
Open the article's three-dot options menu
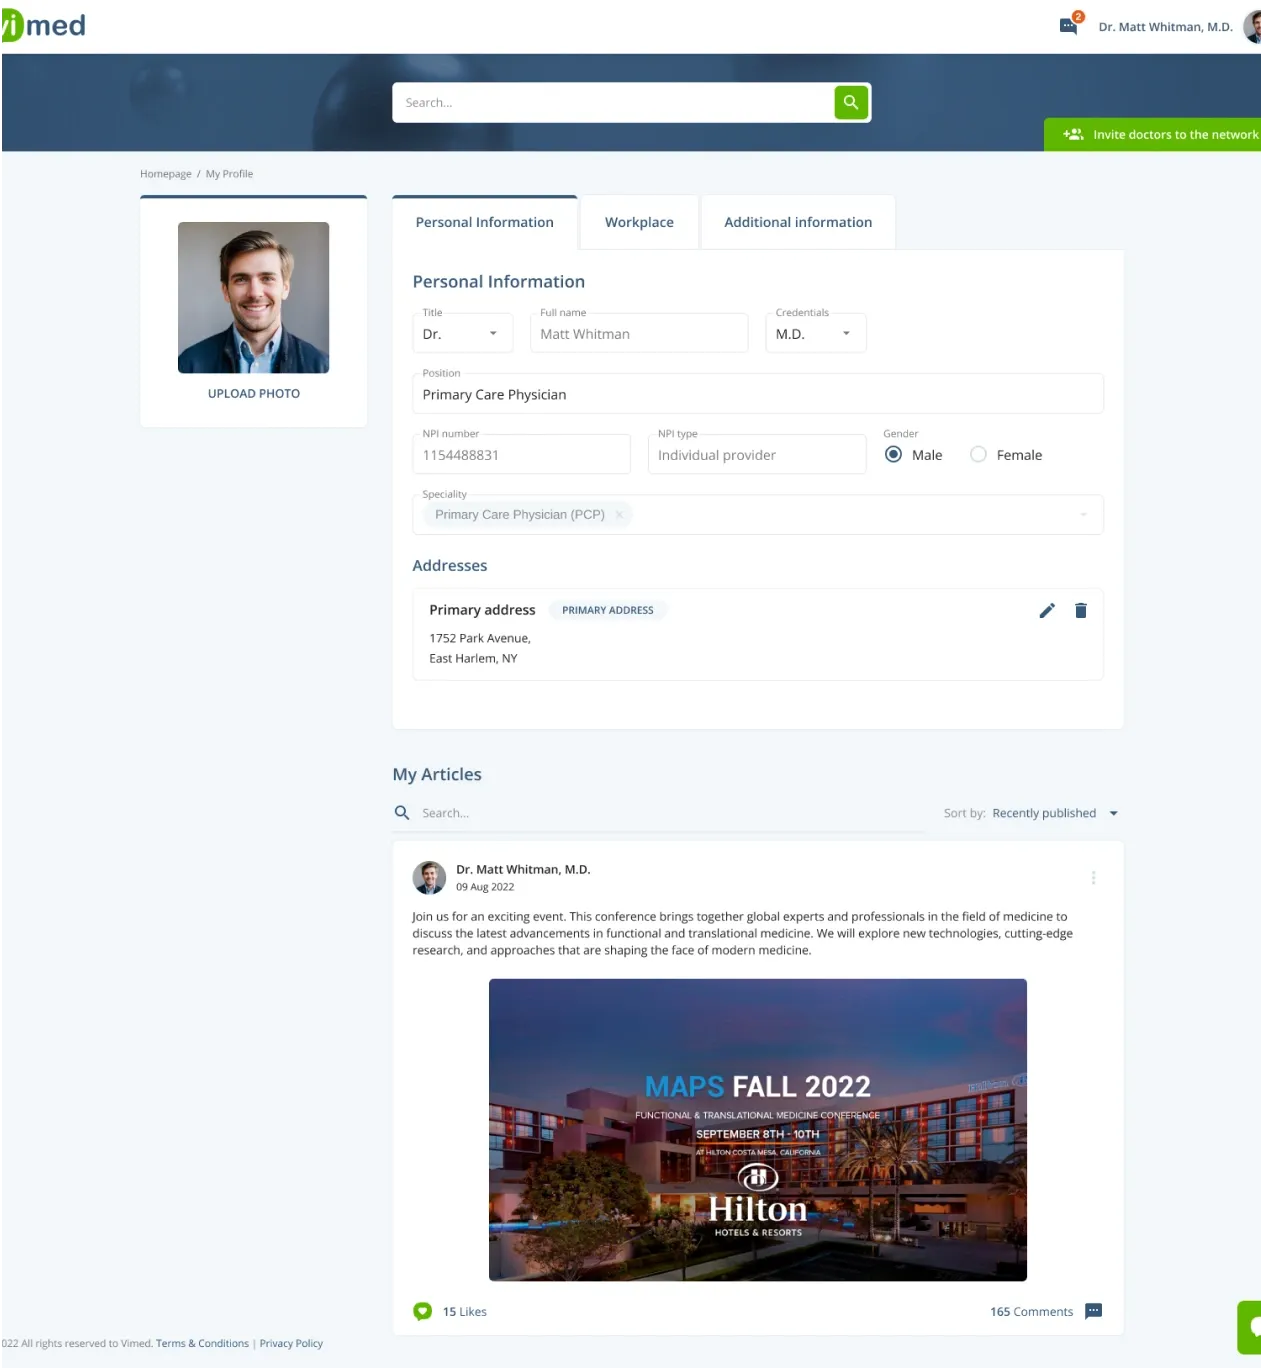tap(1093, 877)
